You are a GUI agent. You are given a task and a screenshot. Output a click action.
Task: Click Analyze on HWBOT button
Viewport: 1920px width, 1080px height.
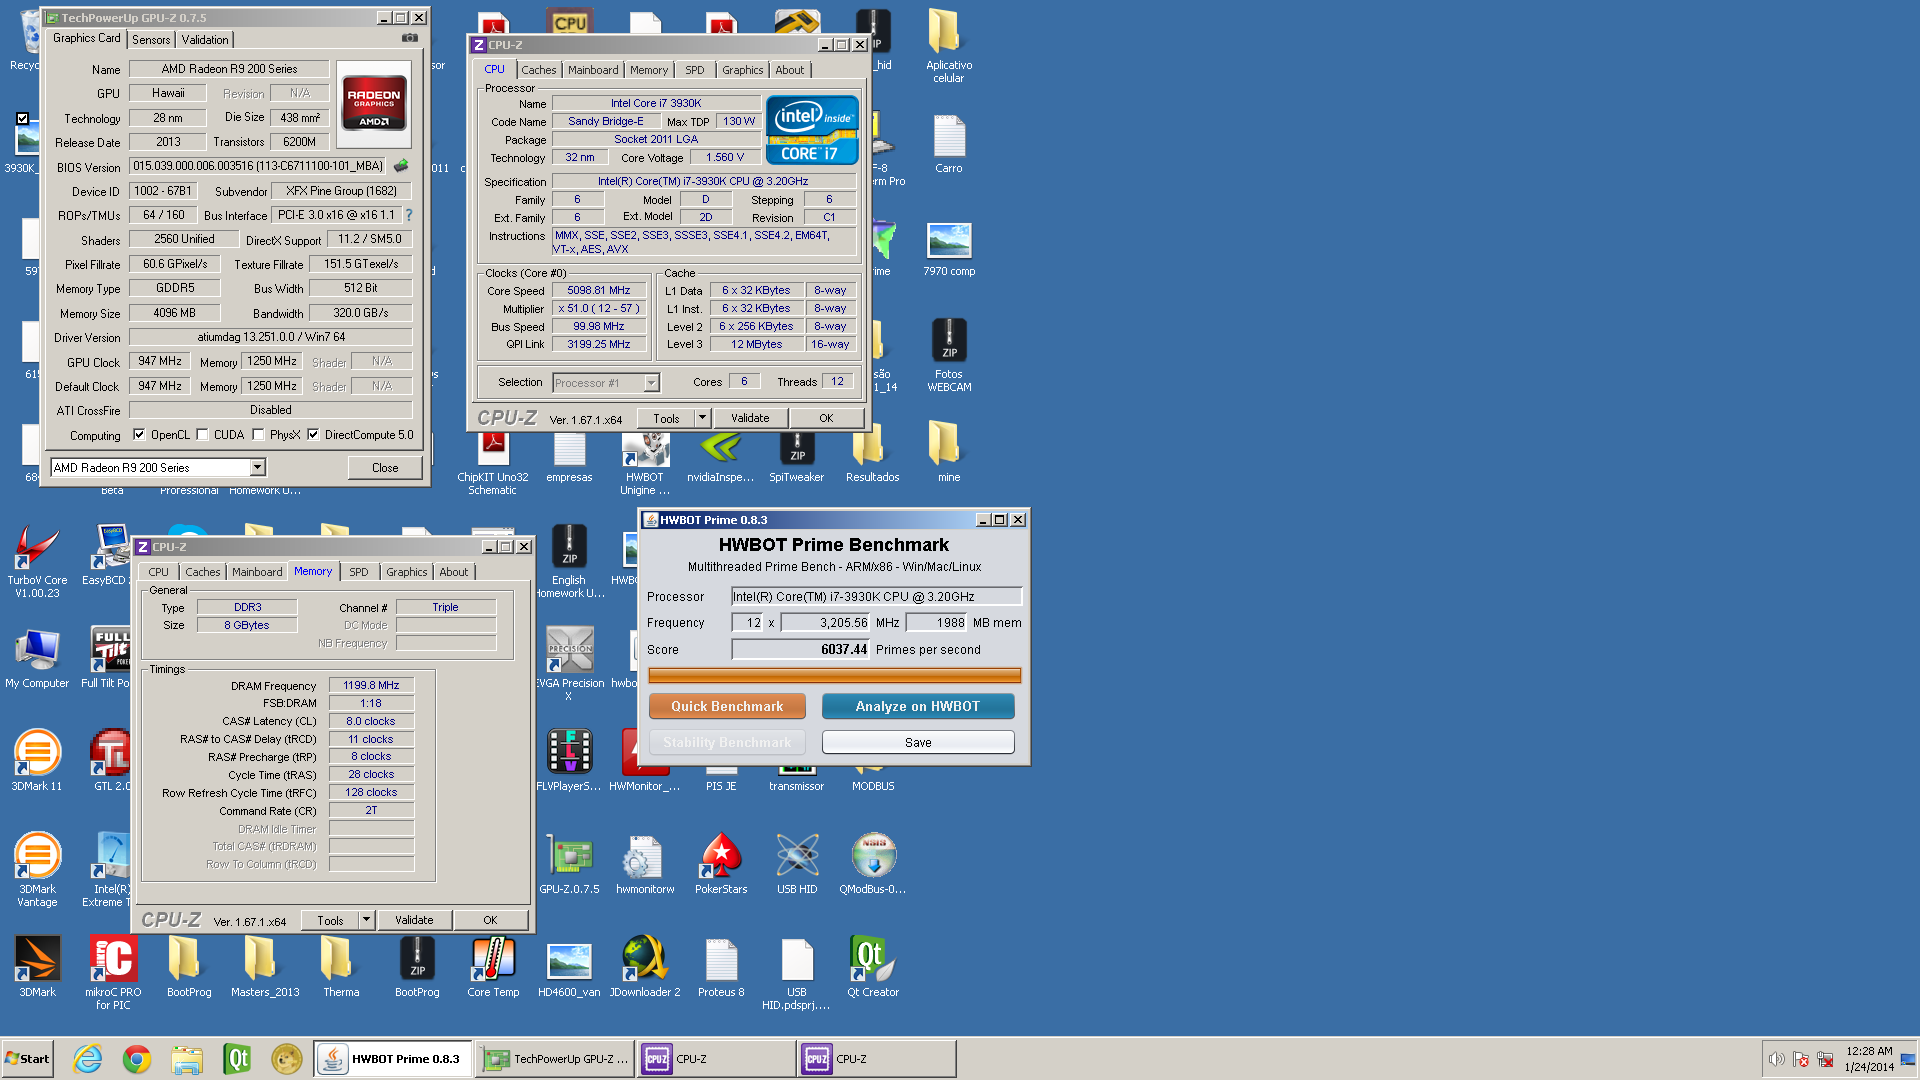click(918, 706)
